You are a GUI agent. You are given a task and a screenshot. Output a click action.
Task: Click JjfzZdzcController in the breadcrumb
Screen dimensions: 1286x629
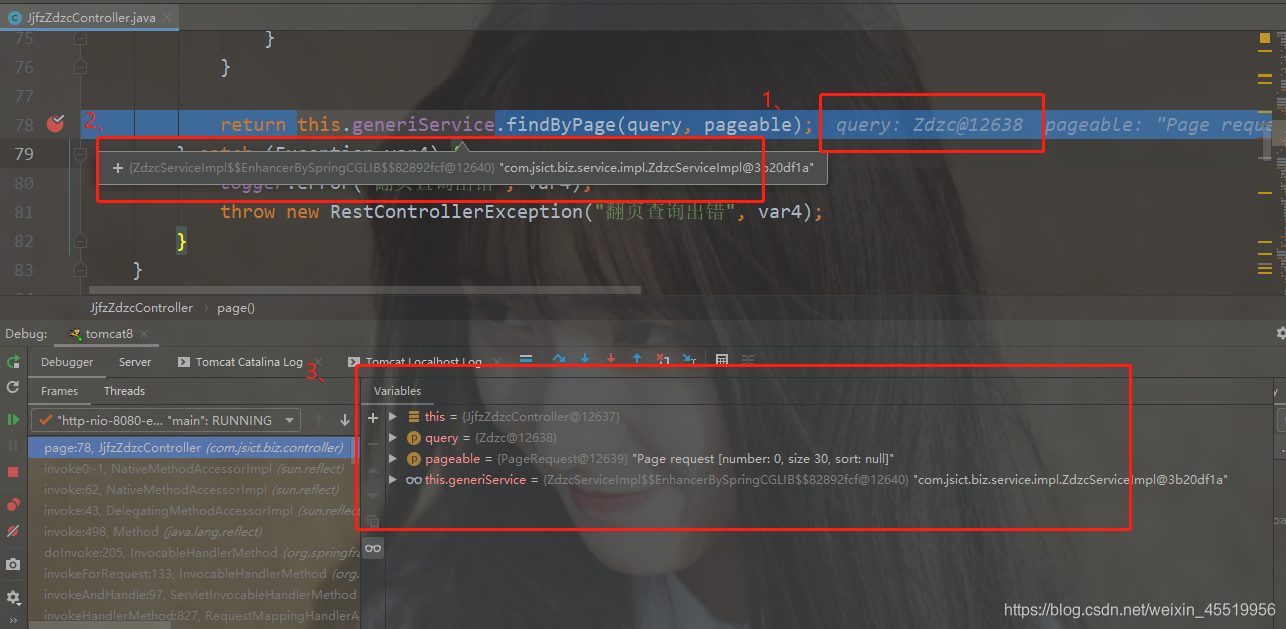(141, 308)
